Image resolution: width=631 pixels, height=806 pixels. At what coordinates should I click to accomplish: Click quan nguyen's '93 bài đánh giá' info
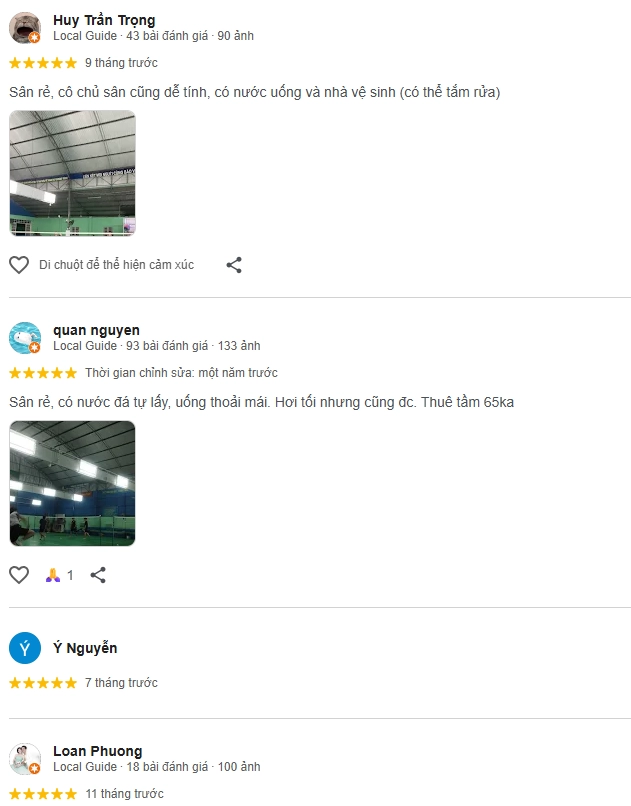[167, 345]
